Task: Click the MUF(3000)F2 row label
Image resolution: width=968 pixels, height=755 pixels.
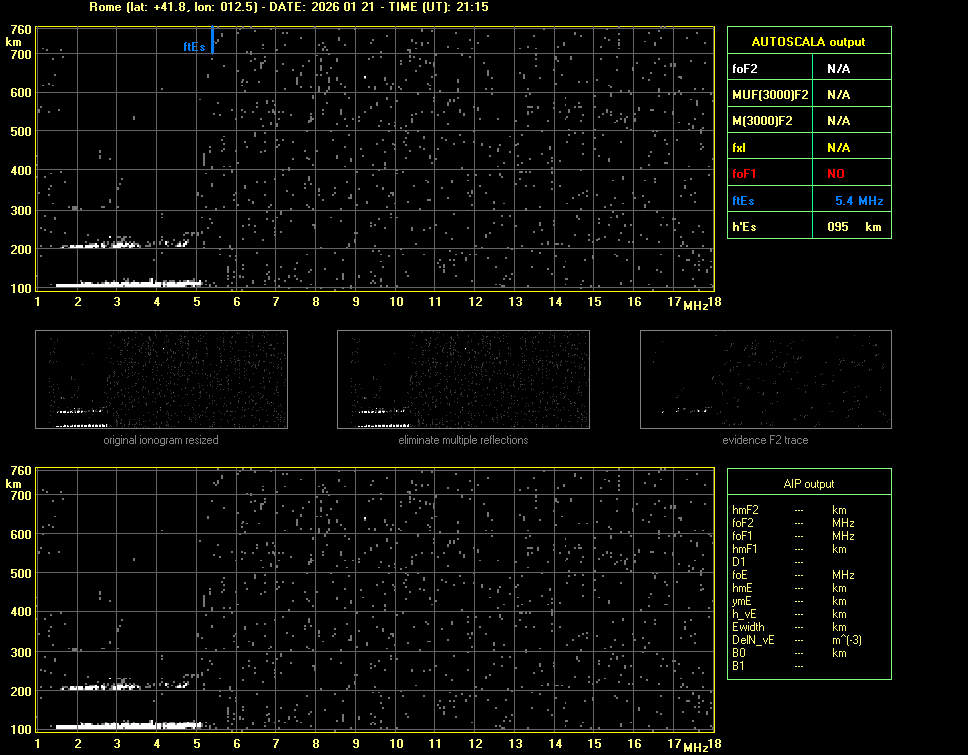Action: click(770, 95)
